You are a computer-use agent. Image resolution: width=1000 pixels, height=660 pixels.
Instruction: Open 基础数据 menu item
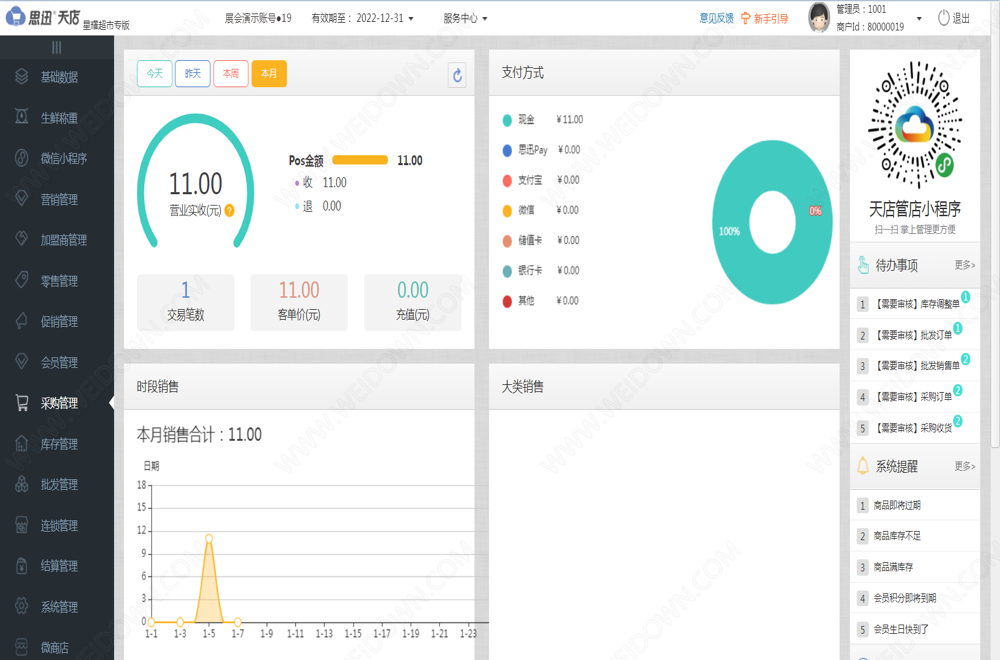[57, 77]
